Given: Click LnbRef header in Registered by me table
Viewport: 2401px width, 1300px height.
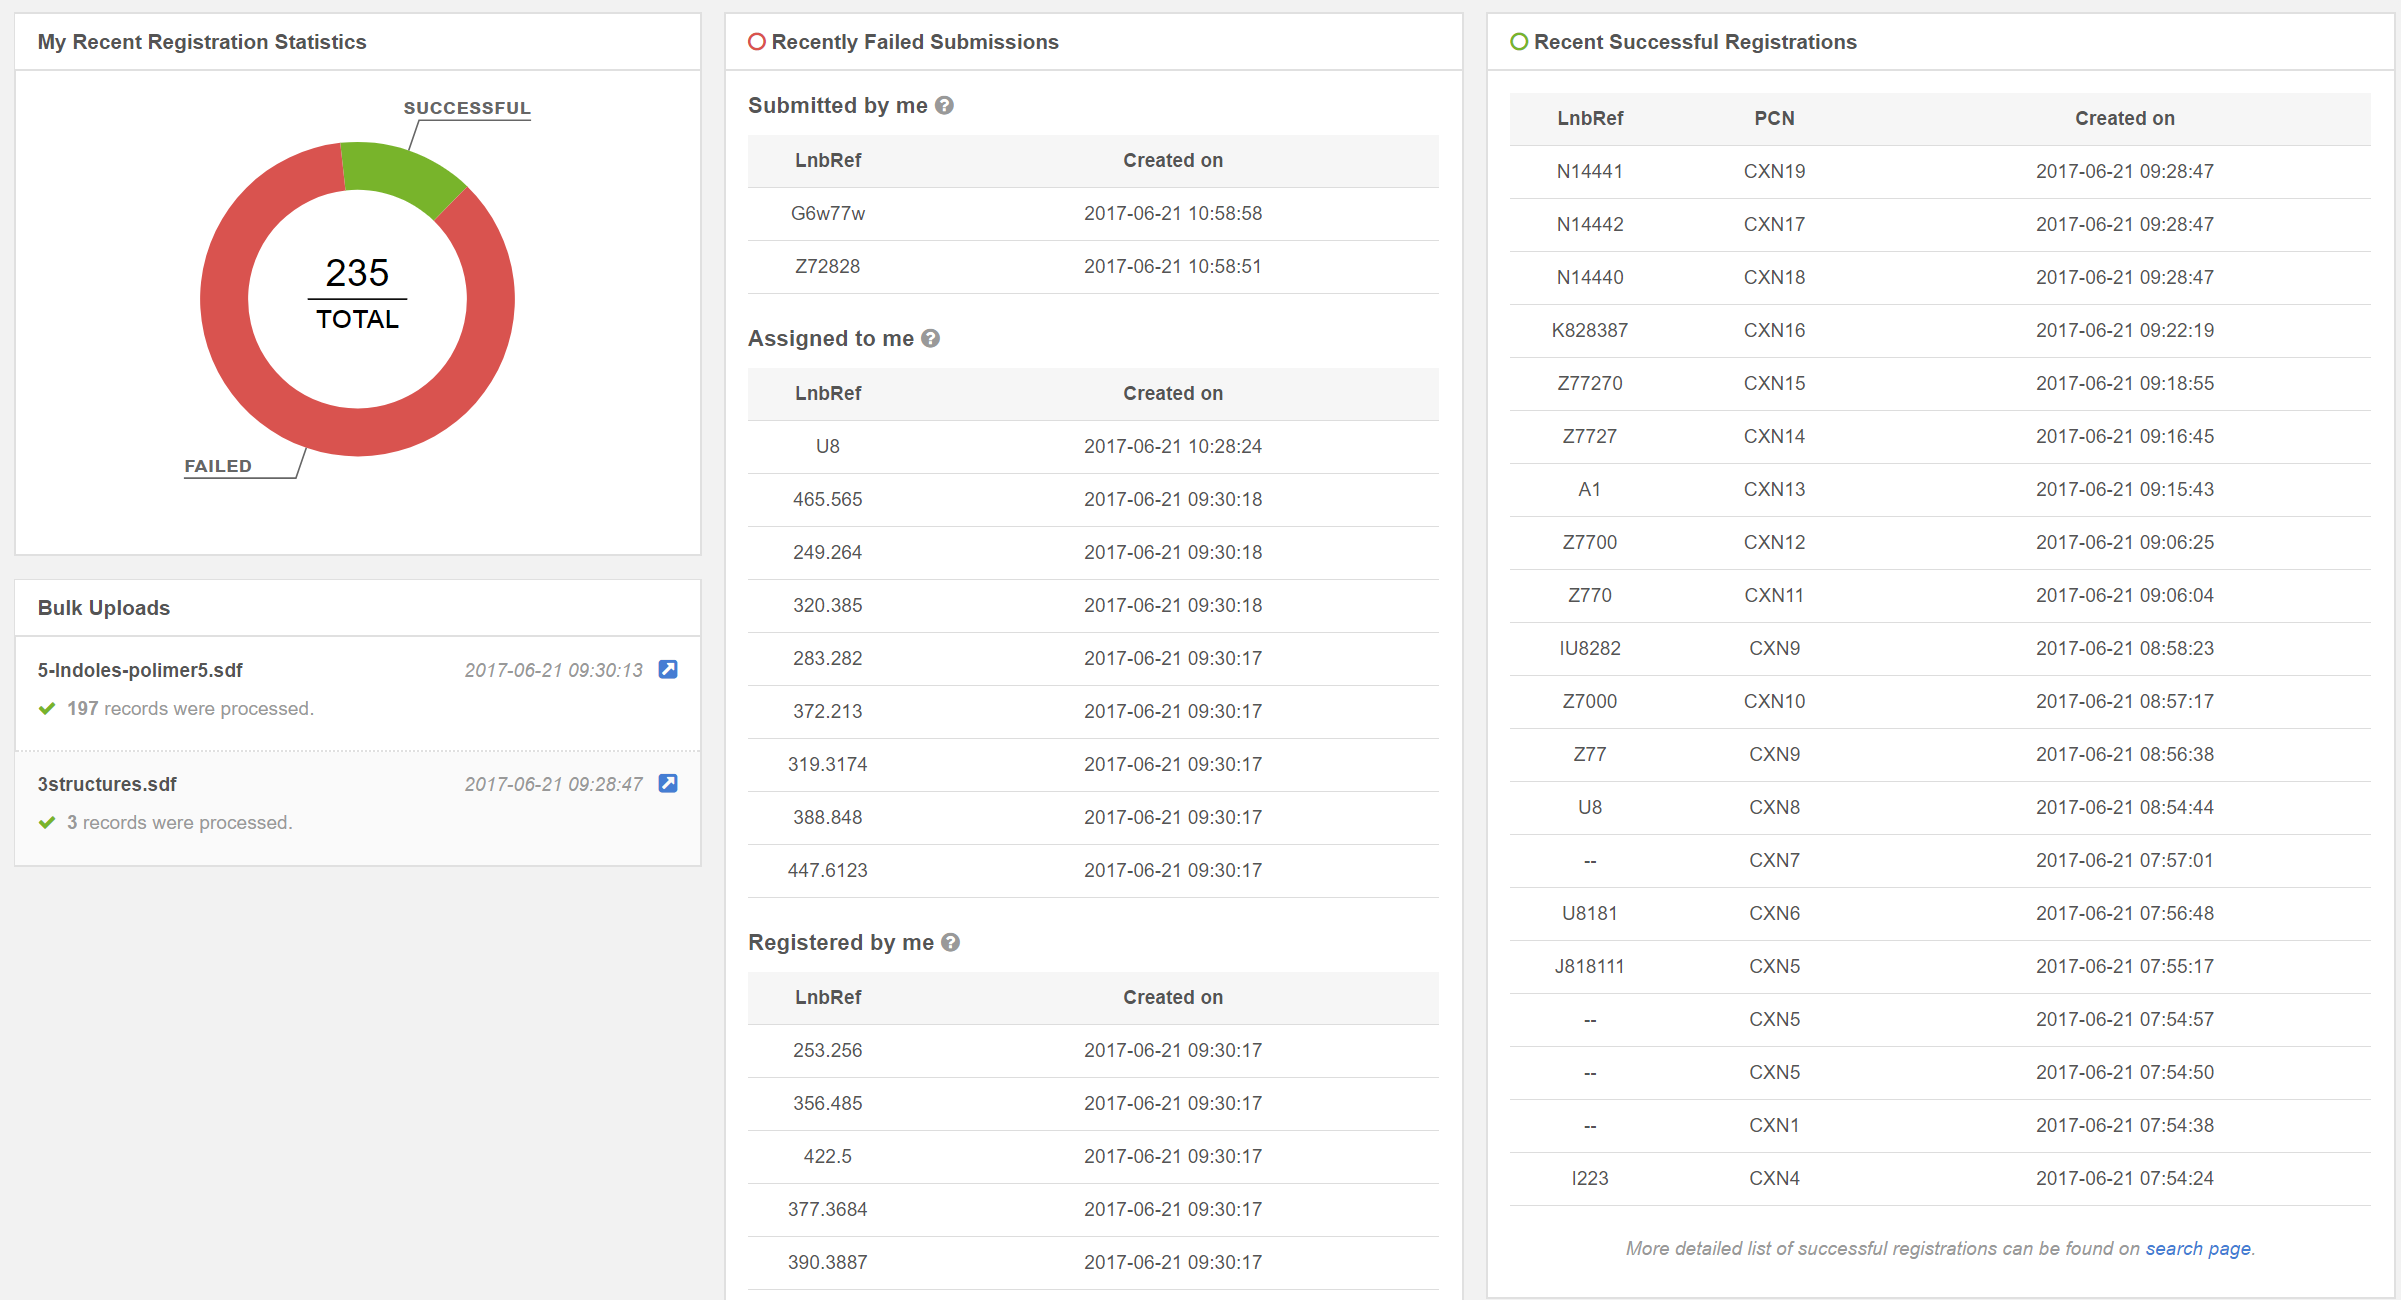Looking at the screenshot, I should [x=828, y=997].
